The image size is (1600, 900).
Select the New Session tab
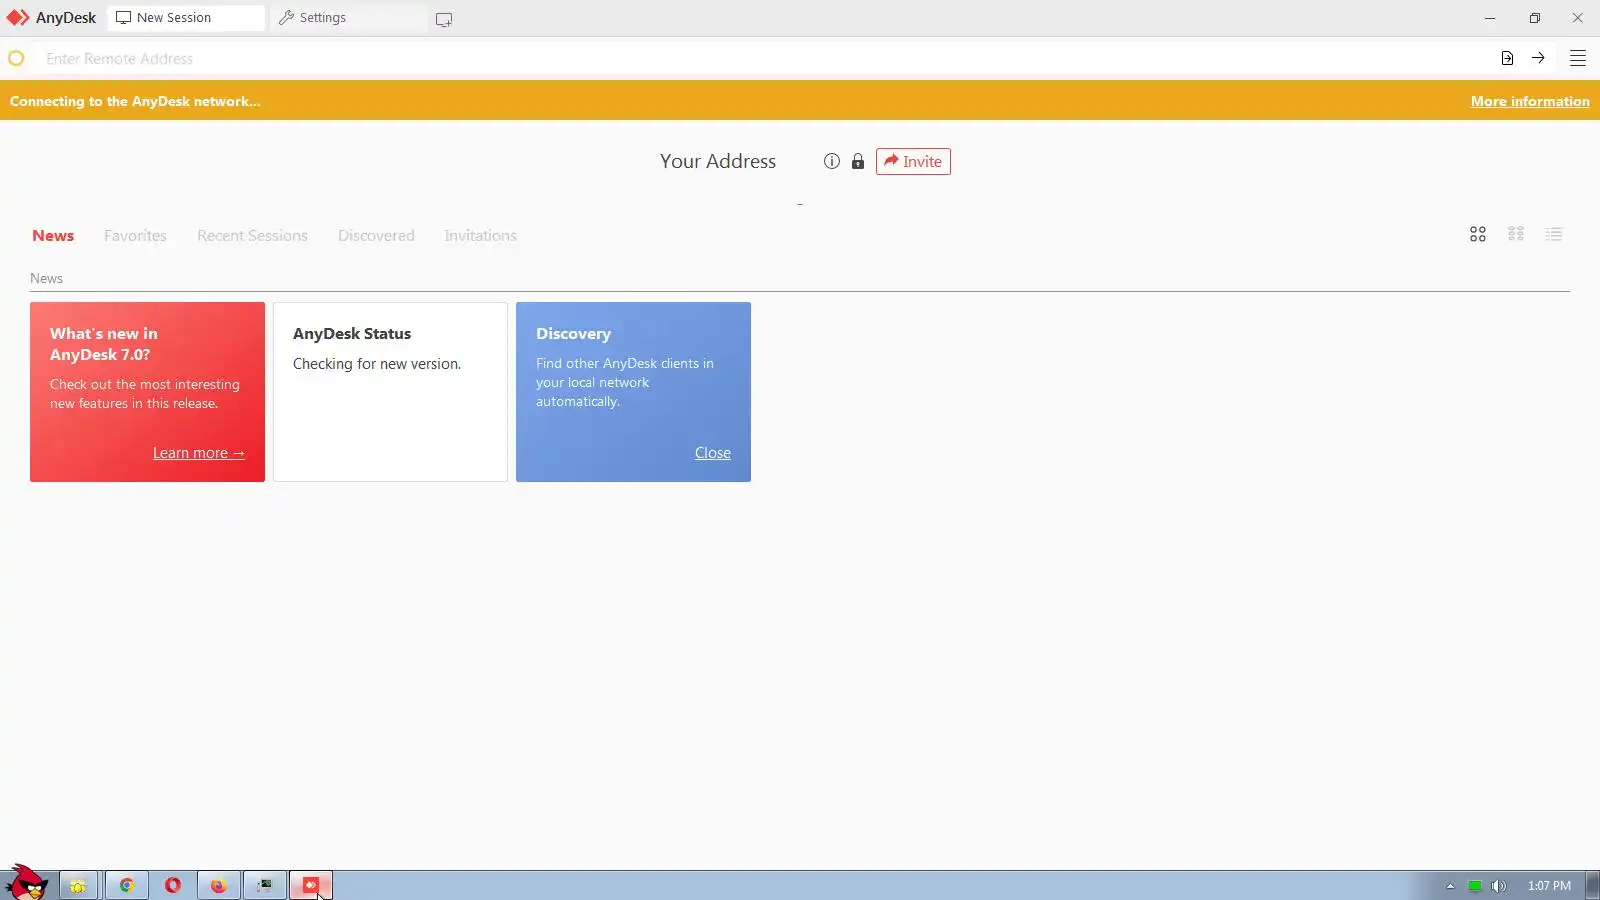tap(186, 18)
